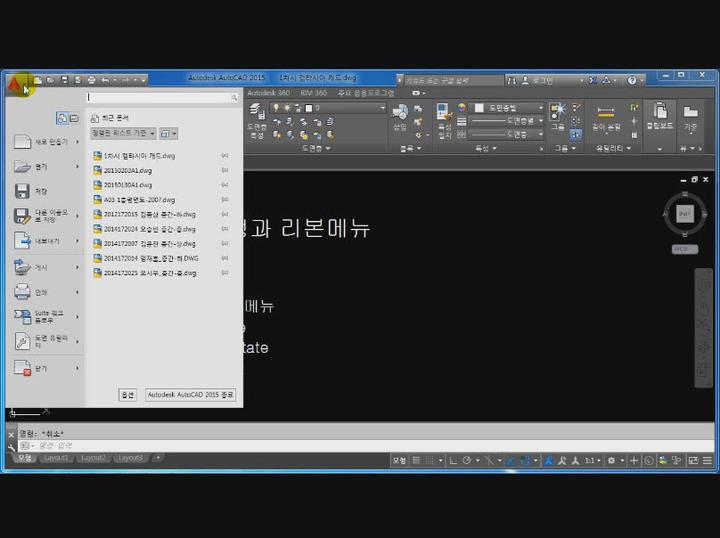Toggle Ortho mode in status bar
The height and width of the screenshot is (538, 720).
(x=453, y=460)
